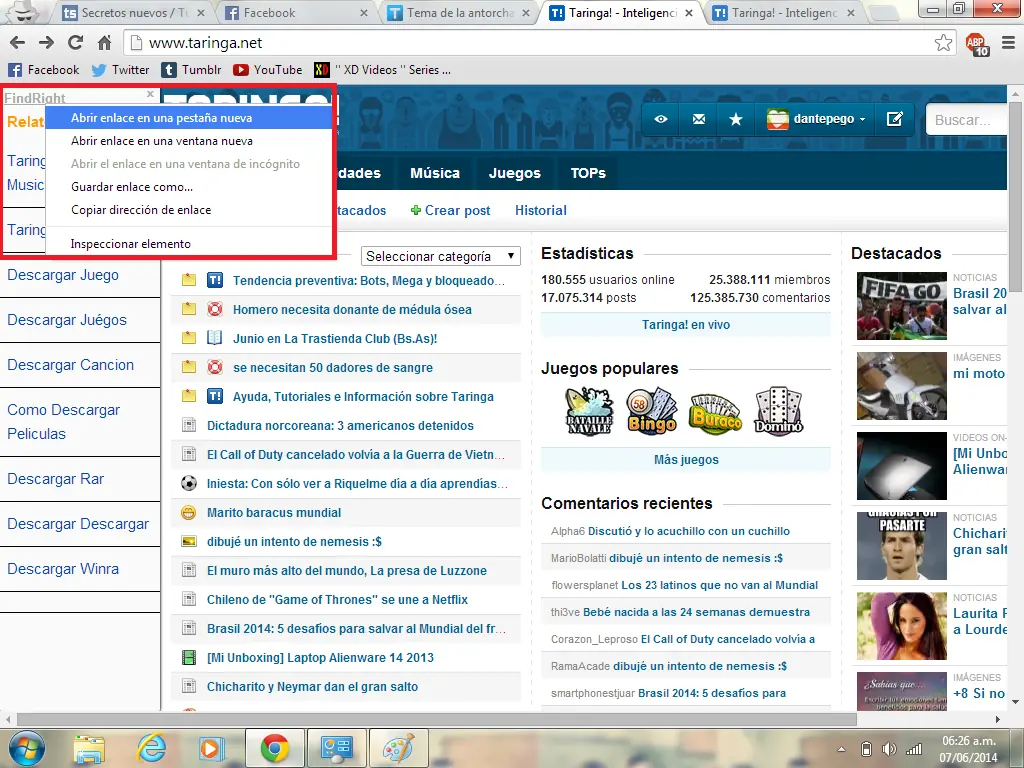
Task: Open Taringa notifications eye icon
Action: 661,119
